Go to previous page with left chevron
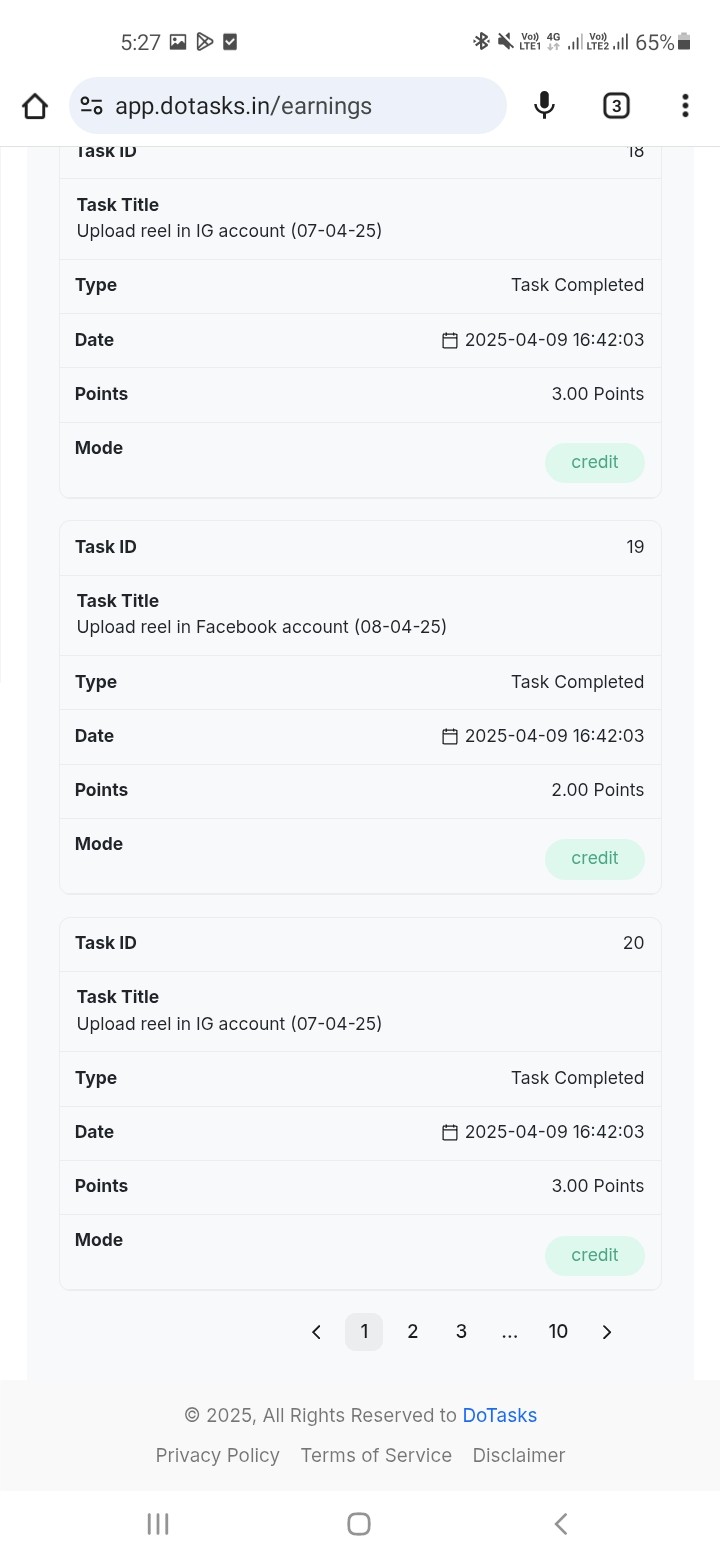Viewport: 720px width, 1560px height. point(316,1332)
